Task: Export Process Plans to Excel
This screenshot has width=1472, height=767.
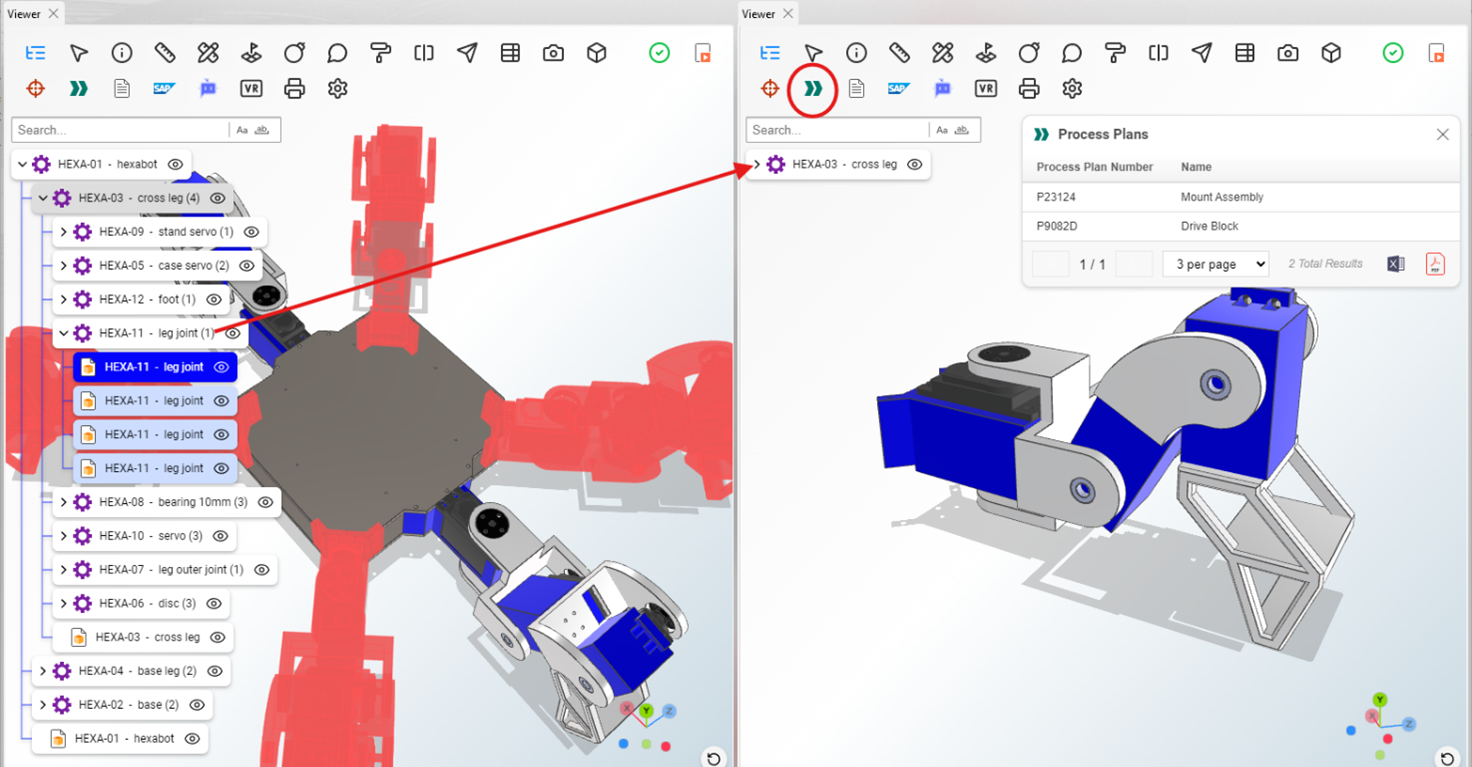Action: pyautogui.click(x=1396, y=264)
